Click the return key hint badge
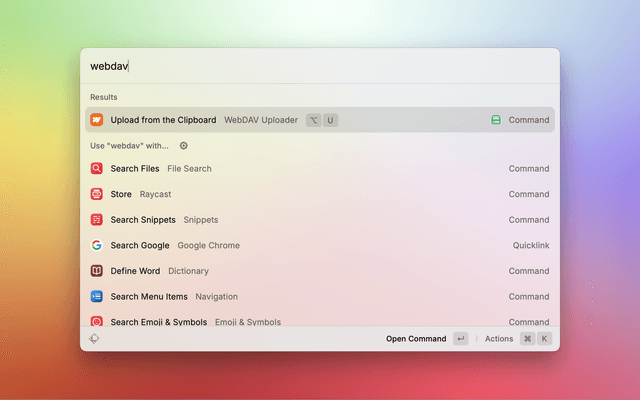 click(460, 339)
